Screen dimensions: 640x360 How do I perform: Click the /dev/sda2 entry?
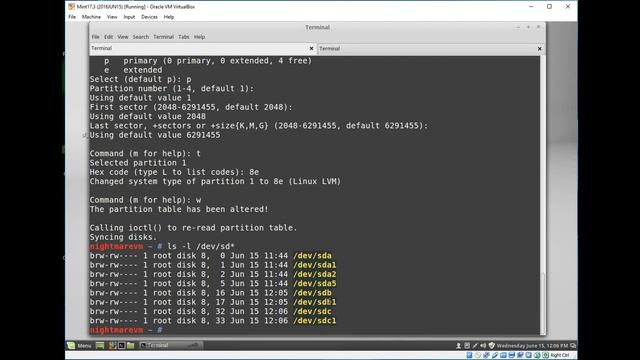point(315,274)
